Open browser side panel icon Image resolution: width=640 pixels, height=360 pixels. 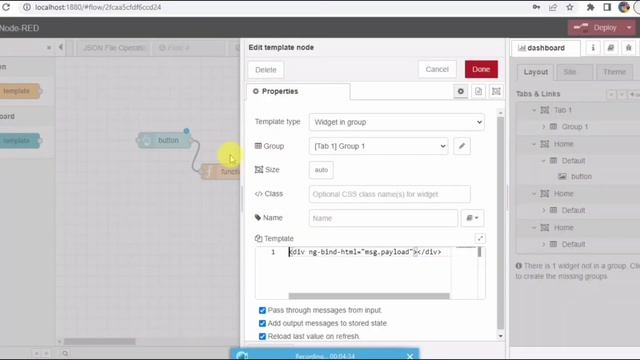607,7
